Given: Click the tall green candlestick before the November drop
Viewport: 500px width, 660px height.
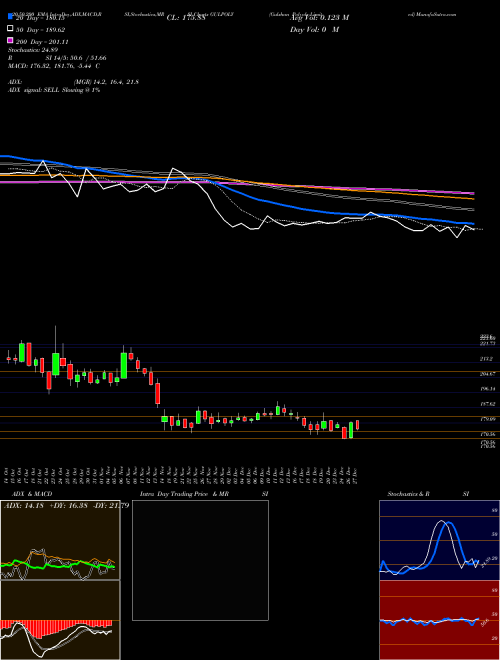Looking at the screenshot, I should 124,365.
